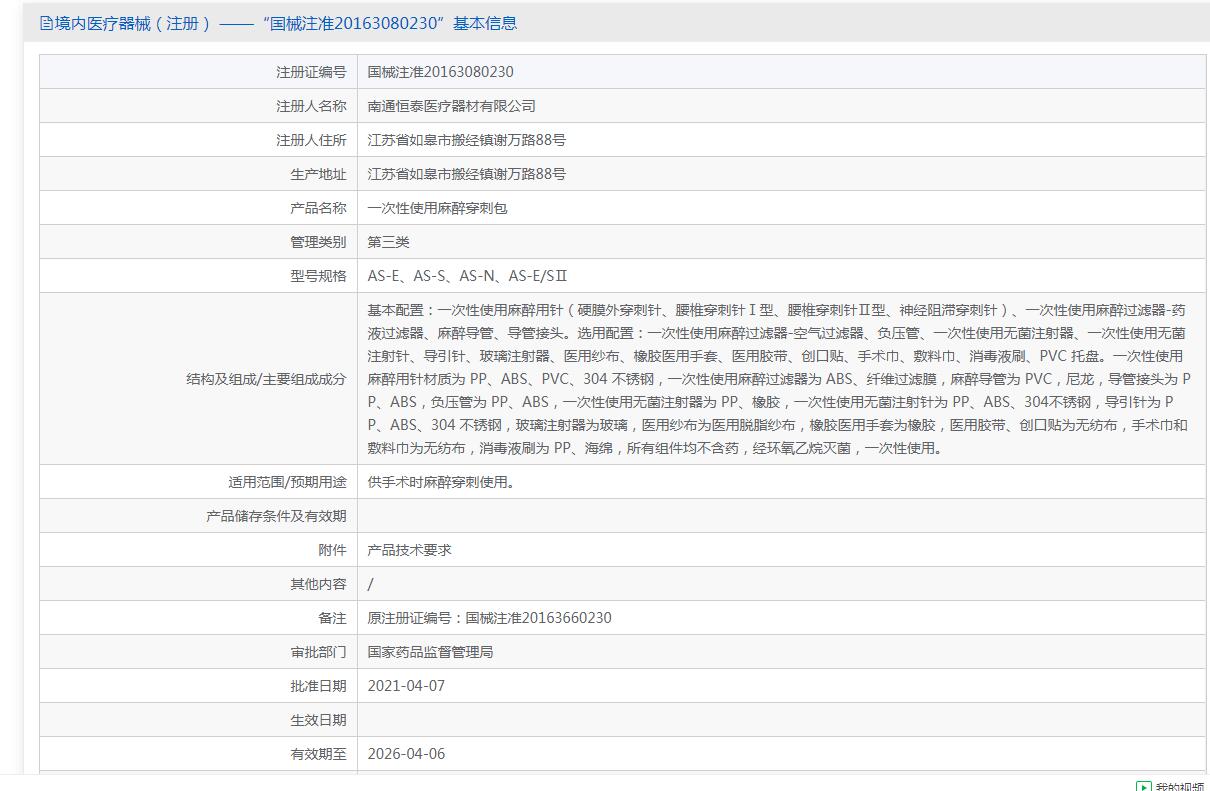The height and width of the screenshot is (791, 1210).
Task: Open the 我的视频 link at bottom right
Action: [x=1180, y=786]
